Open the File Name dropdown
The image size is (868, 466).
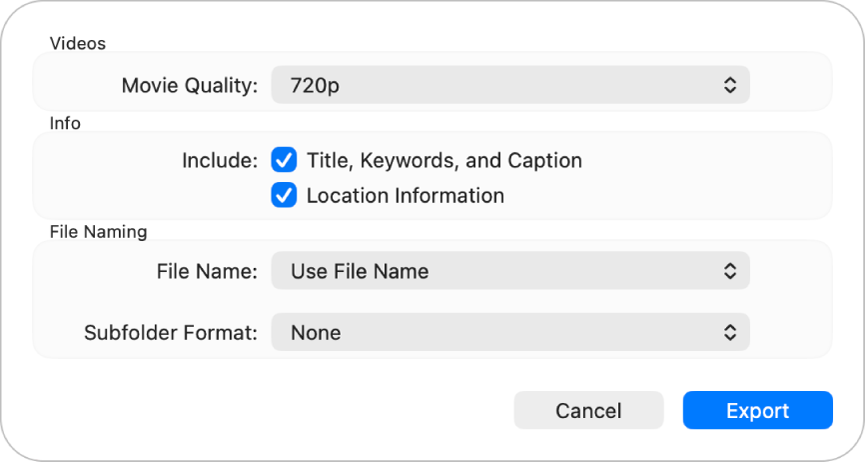point(510,270)
